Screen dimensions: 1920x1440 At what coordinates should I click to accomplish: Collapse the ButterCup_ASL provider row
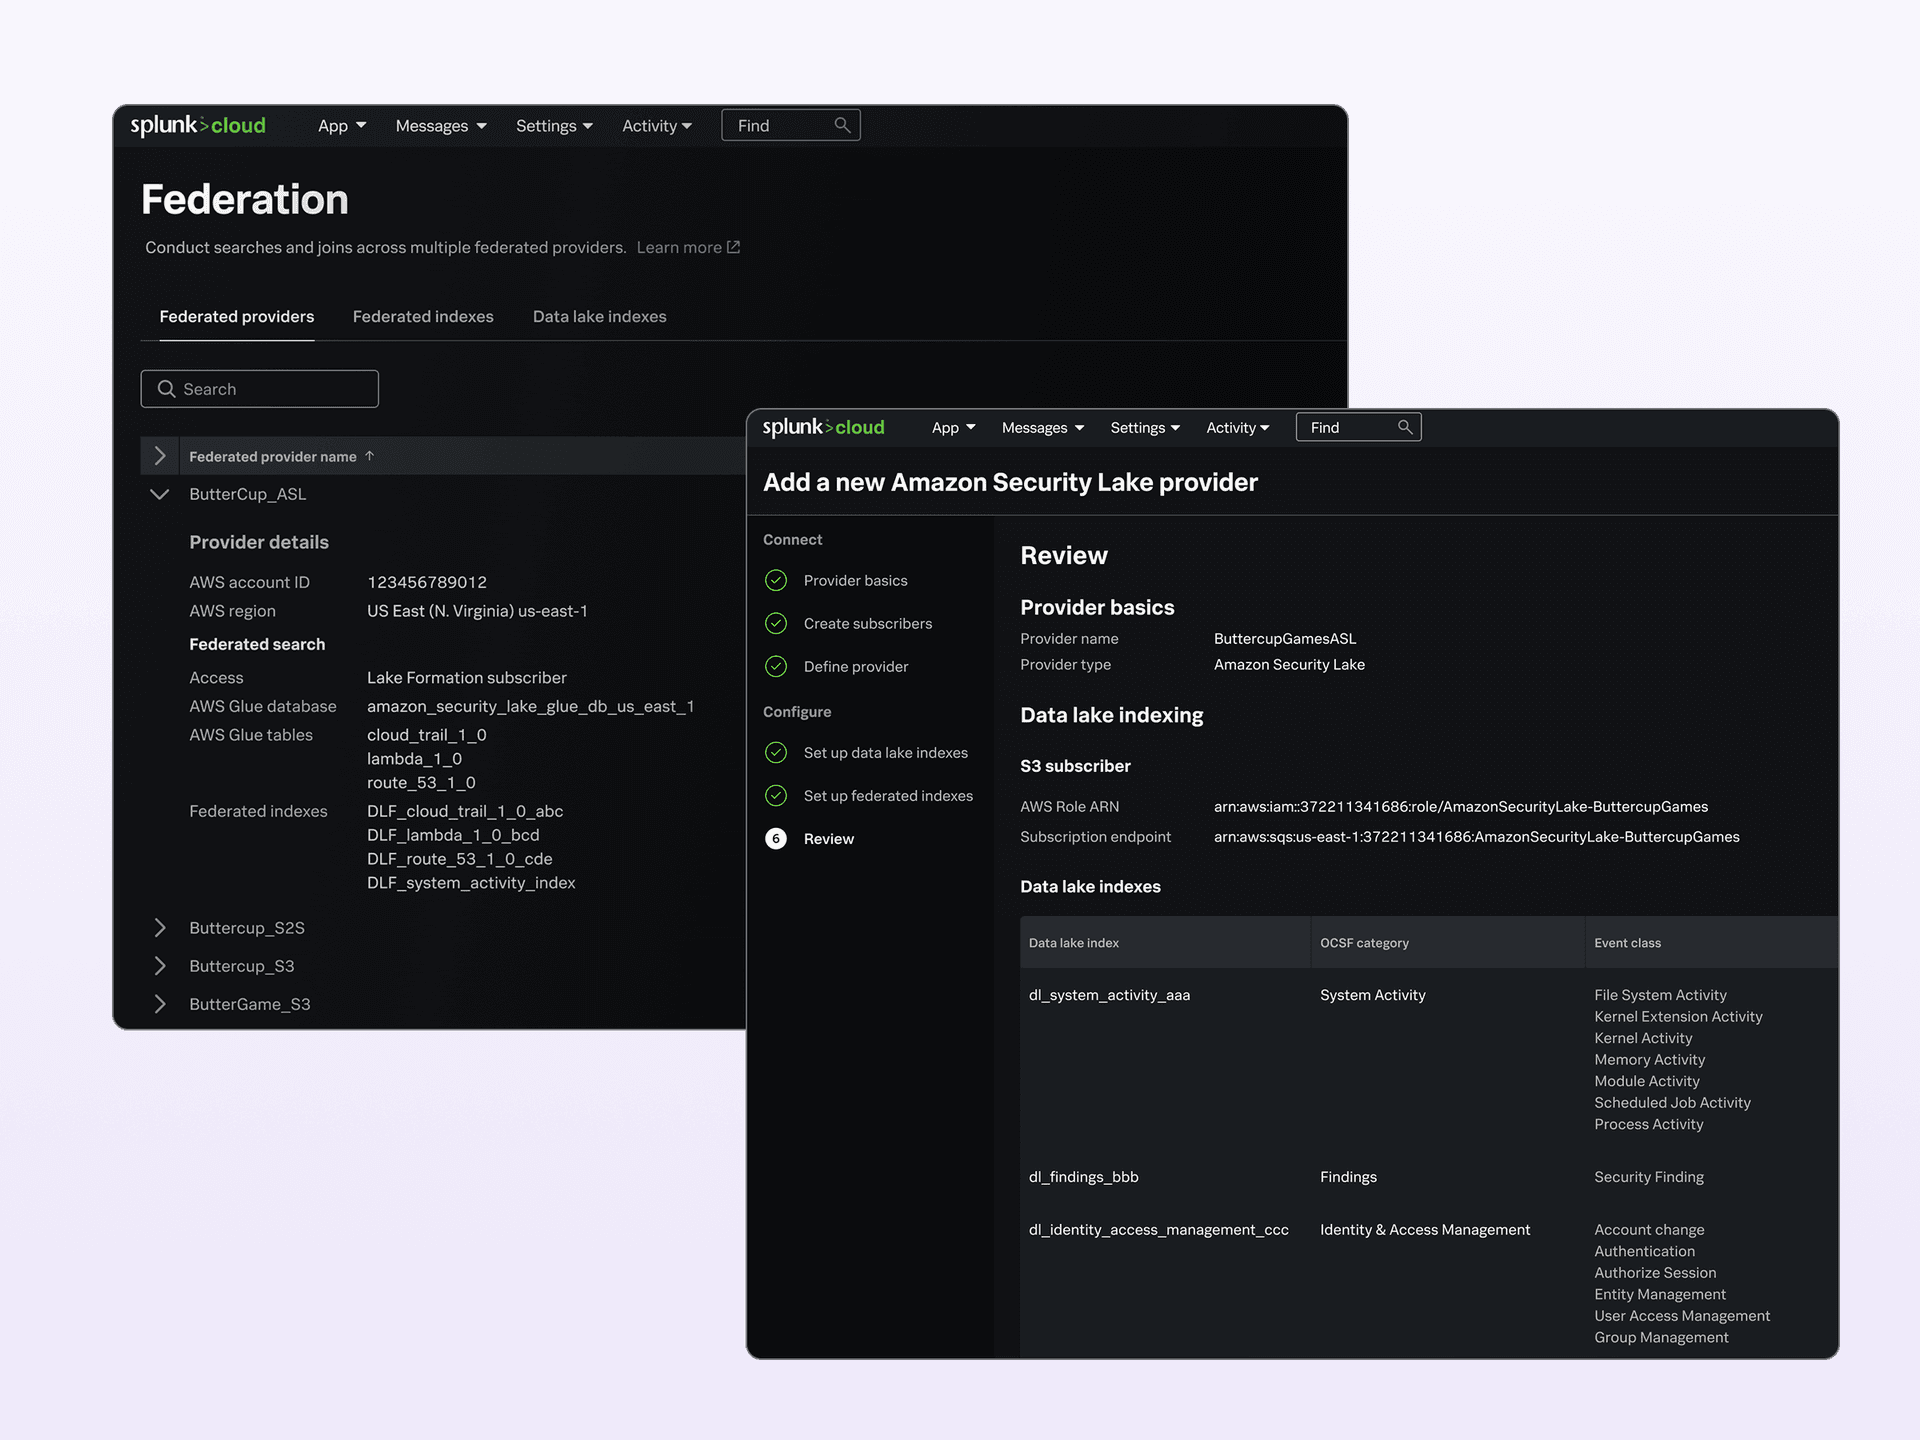[159, 494]
